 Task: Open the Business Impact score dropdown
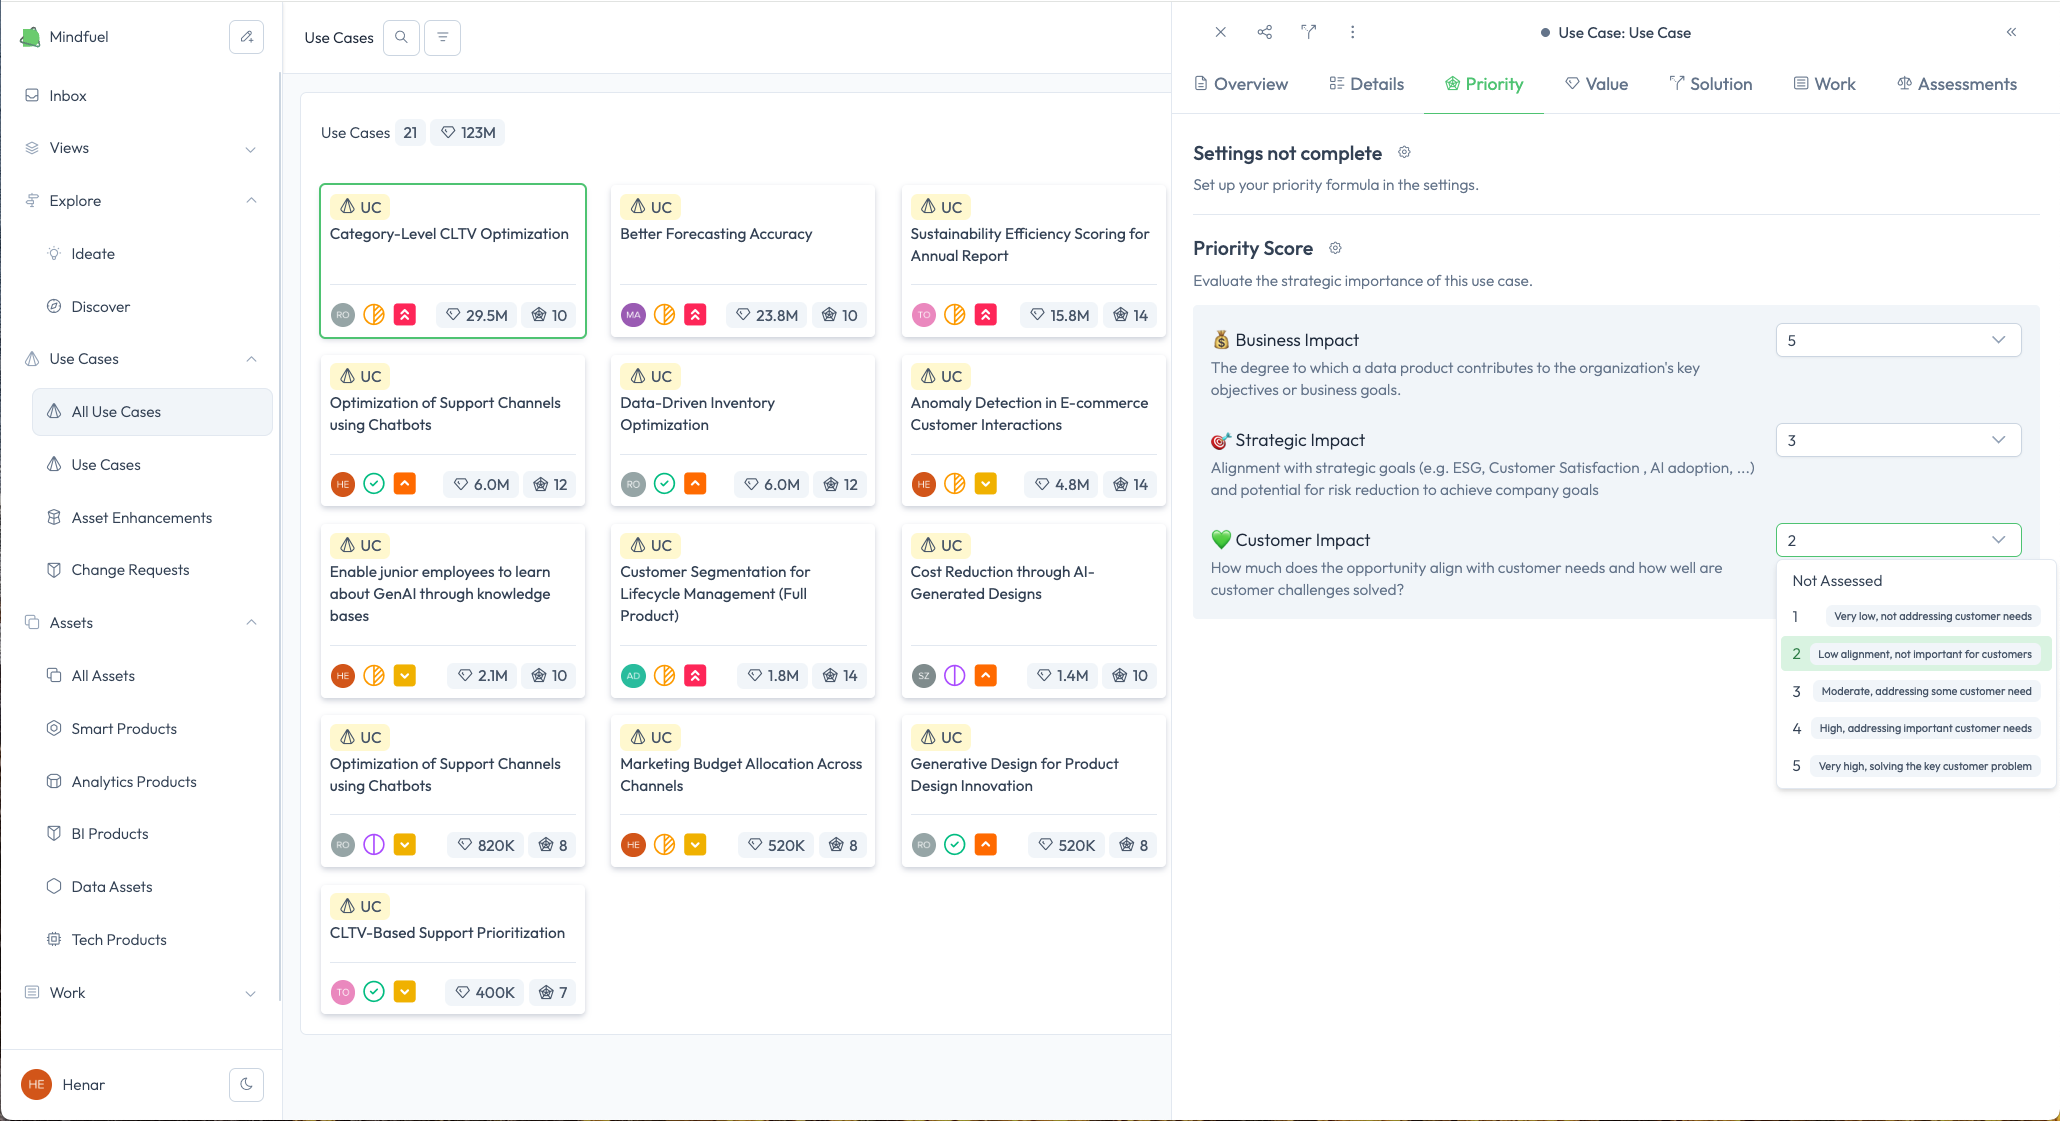[x=1897, y=340]
